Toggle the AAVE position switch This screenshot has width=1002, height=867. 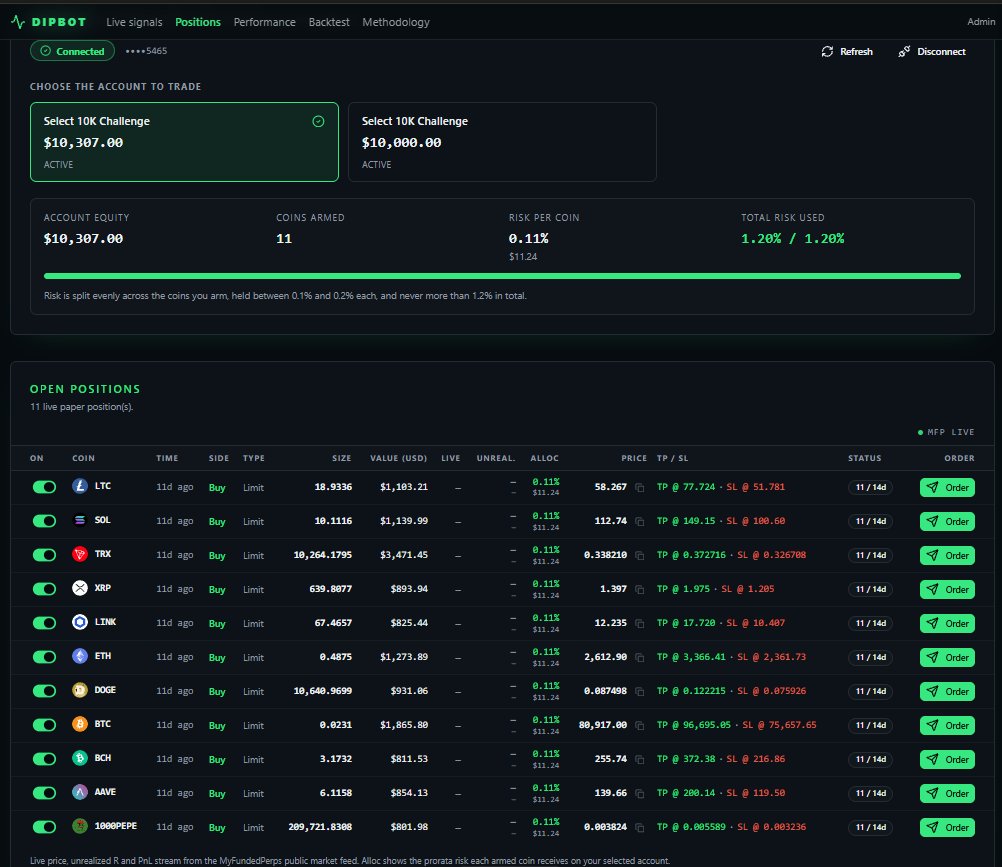pyautogui.click(x=44, y=793)
